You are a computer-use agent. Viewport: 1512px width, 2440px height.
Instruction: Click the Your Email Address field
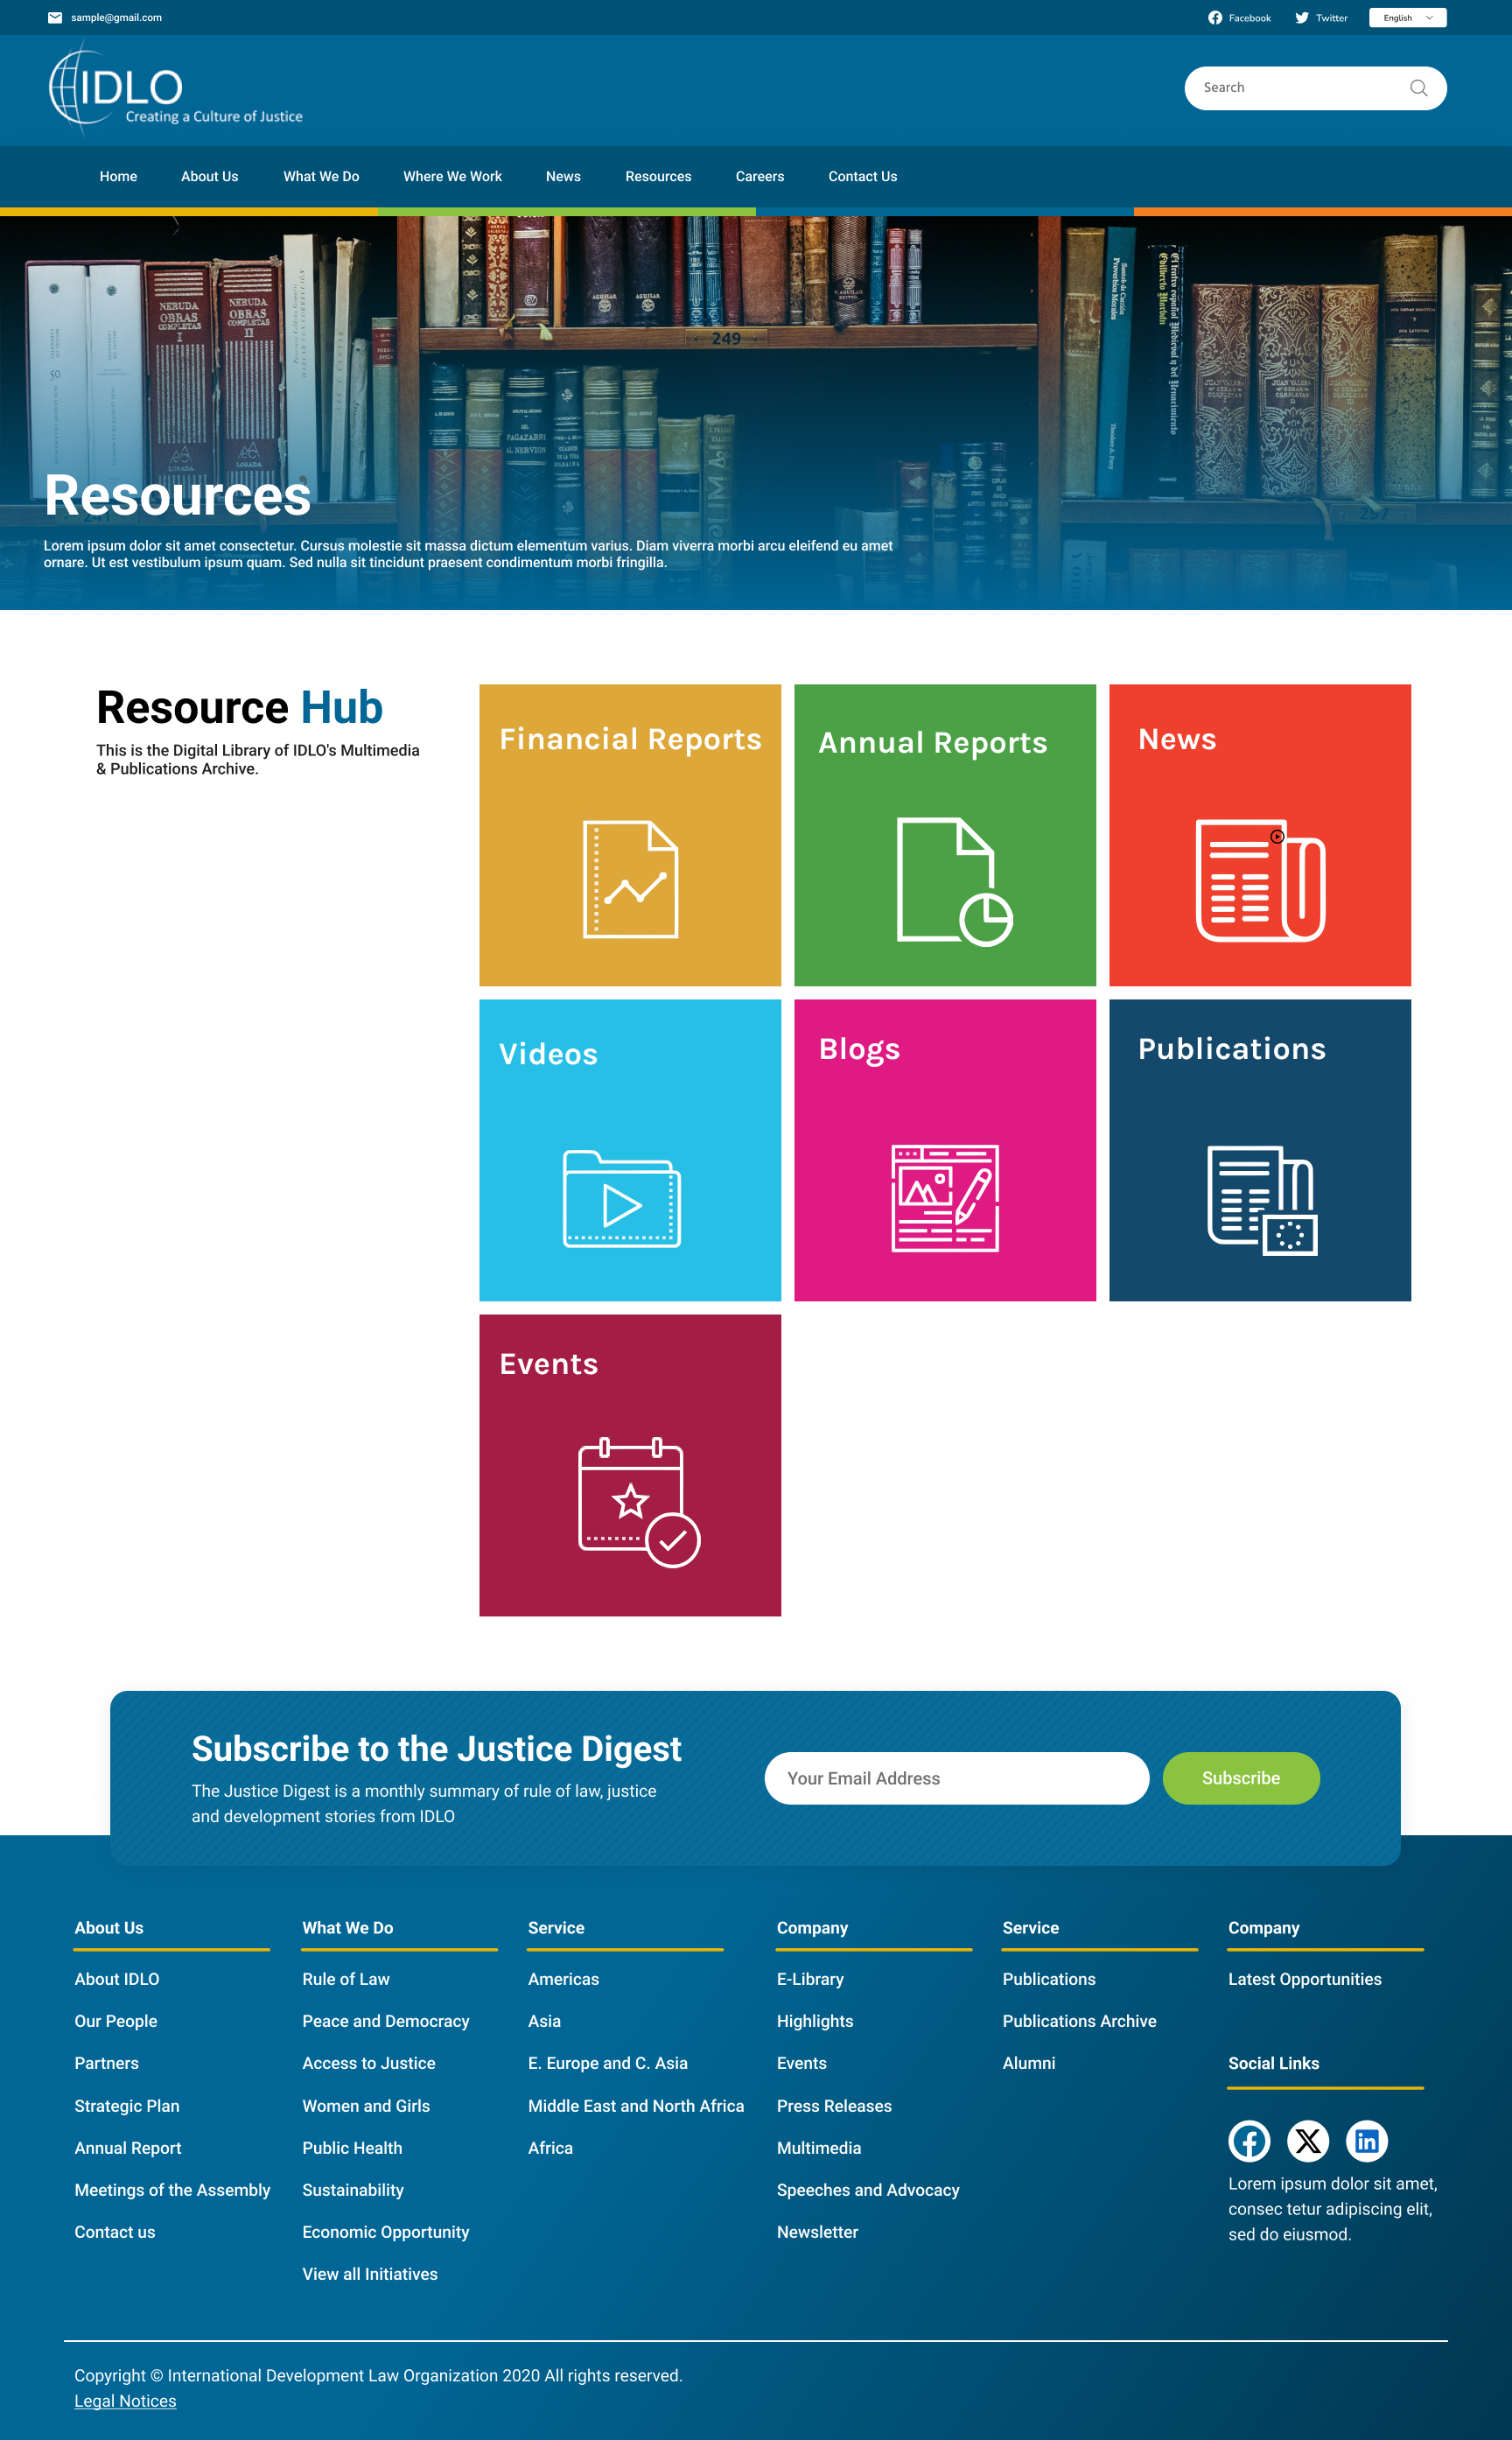pos(956,1778)
